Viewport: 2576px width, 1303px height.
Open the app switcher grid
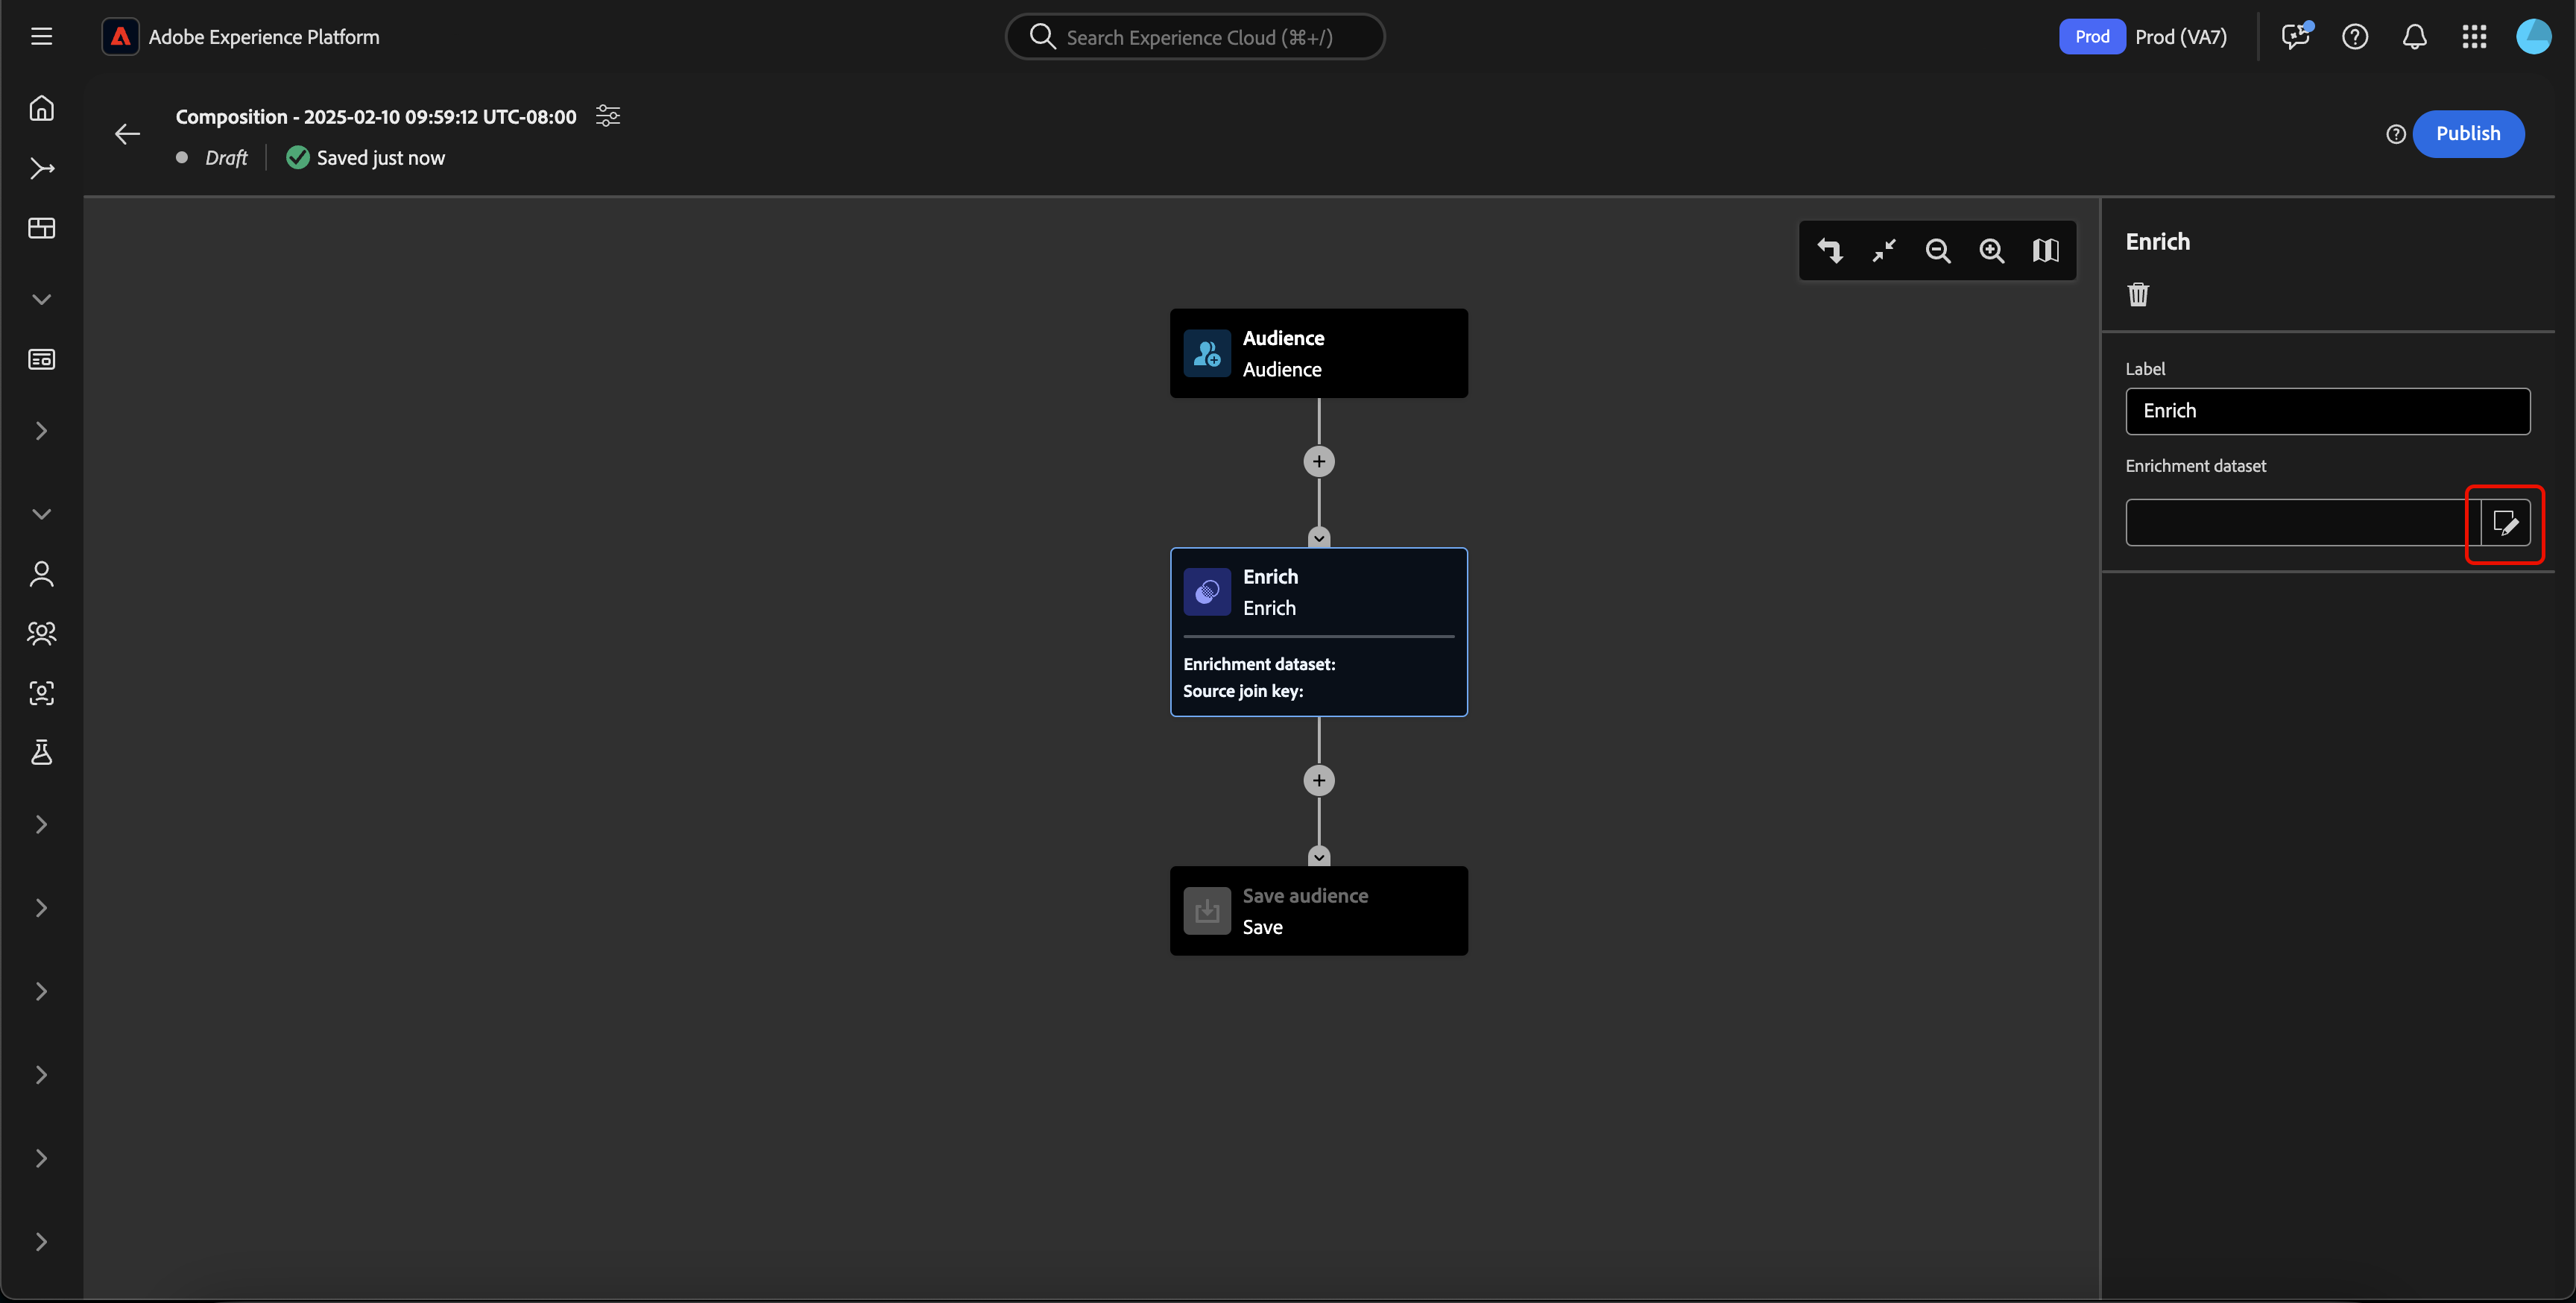[x=2474, y=37]
